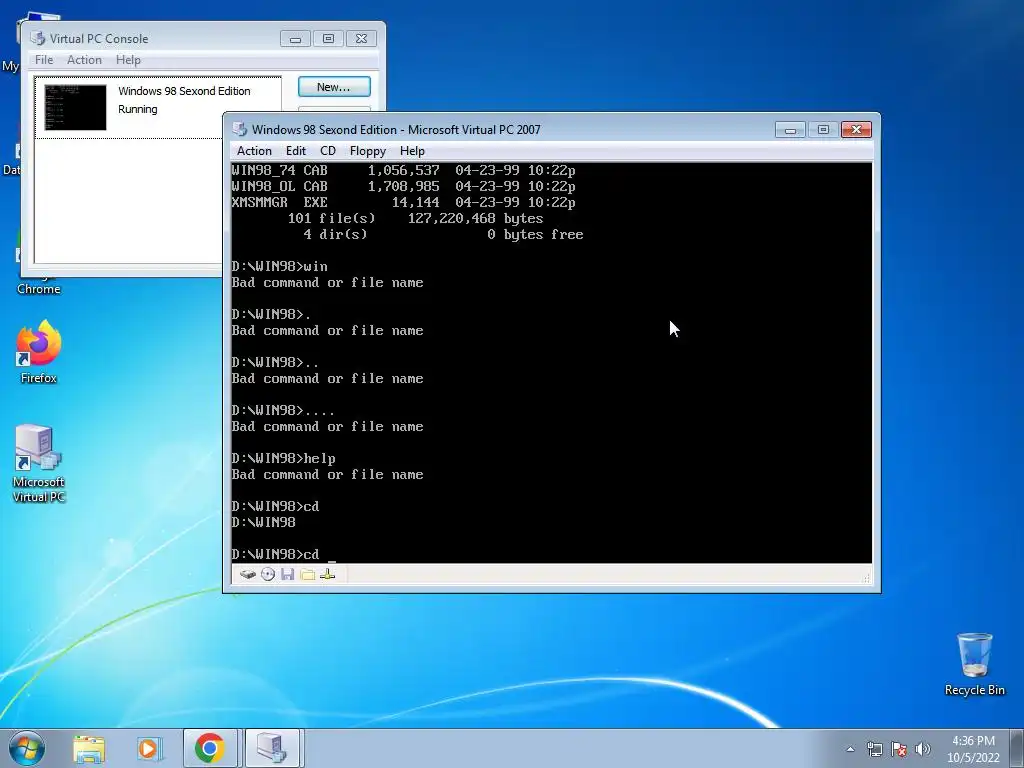
Task: Click the 'D:\WIN98>win' command line
Action: tap(280, 266)
